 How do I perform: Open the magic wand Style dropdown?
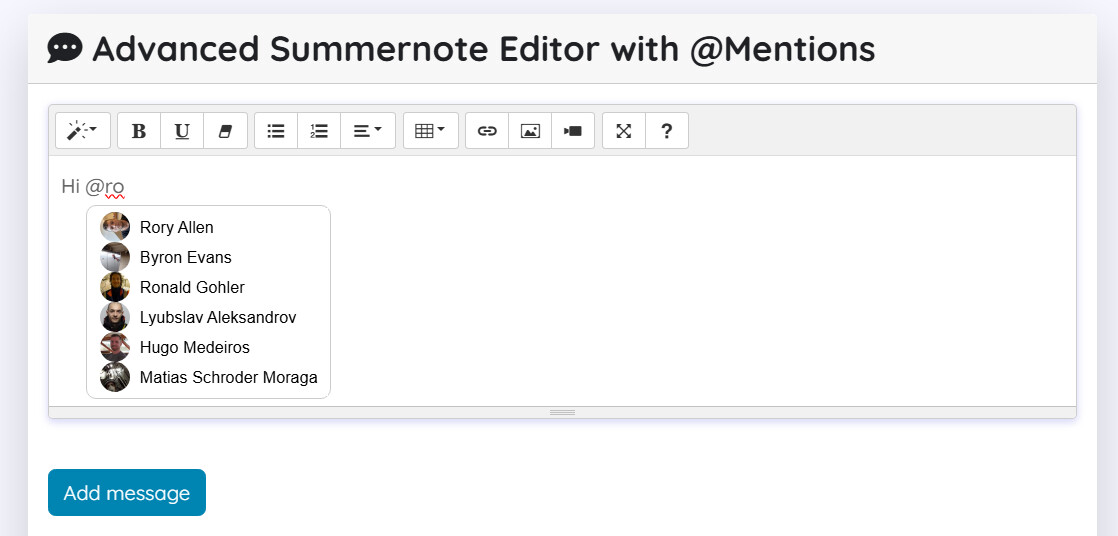click(83, 130)
